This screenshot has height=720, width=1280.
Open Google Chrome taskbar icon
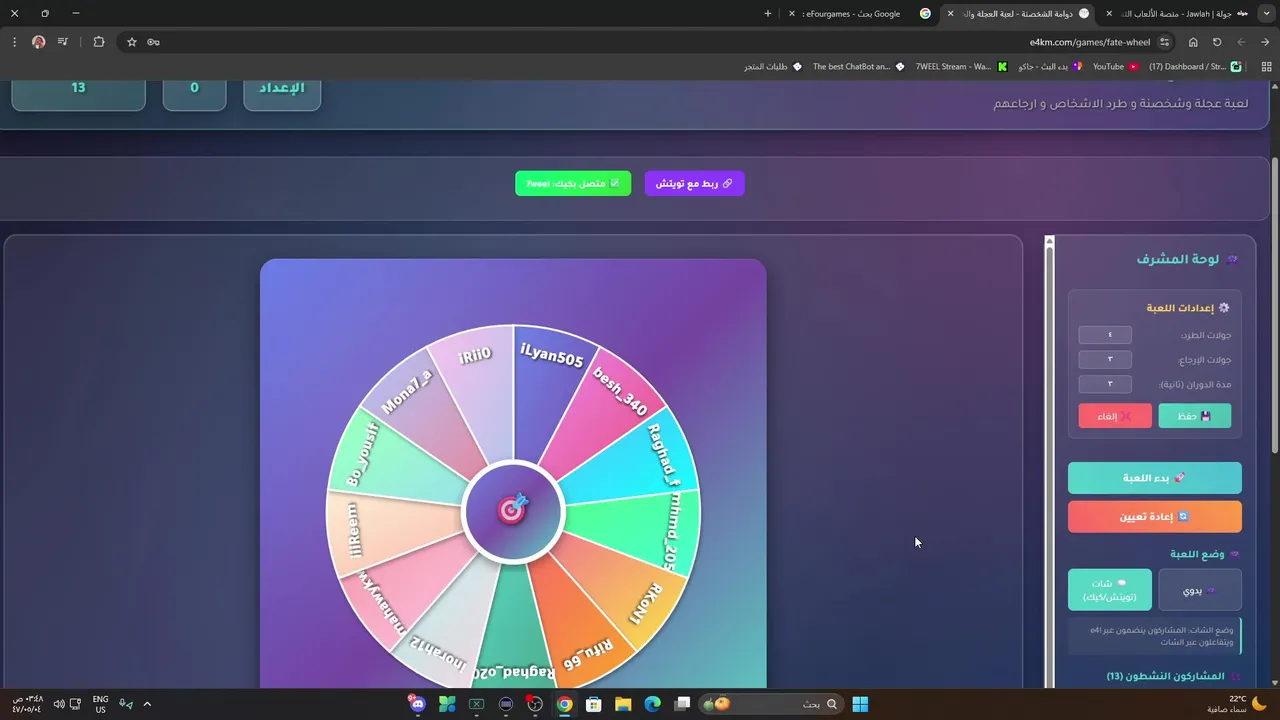tap(564, 704)
